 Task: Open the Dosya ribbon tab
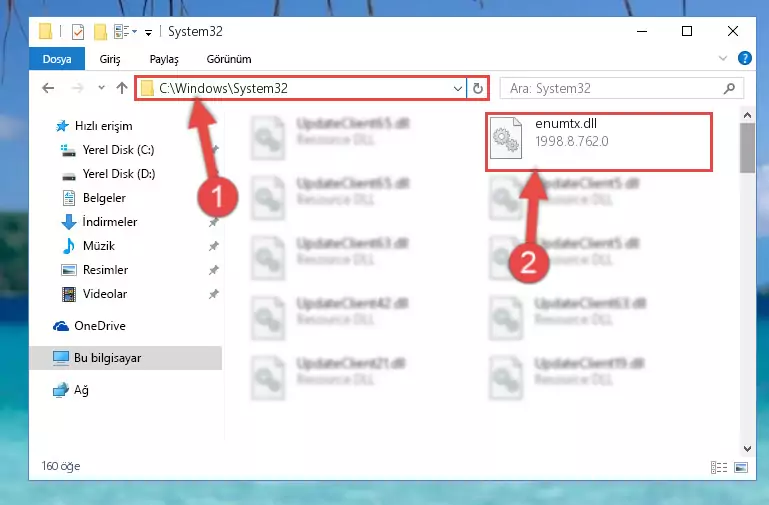57,59
